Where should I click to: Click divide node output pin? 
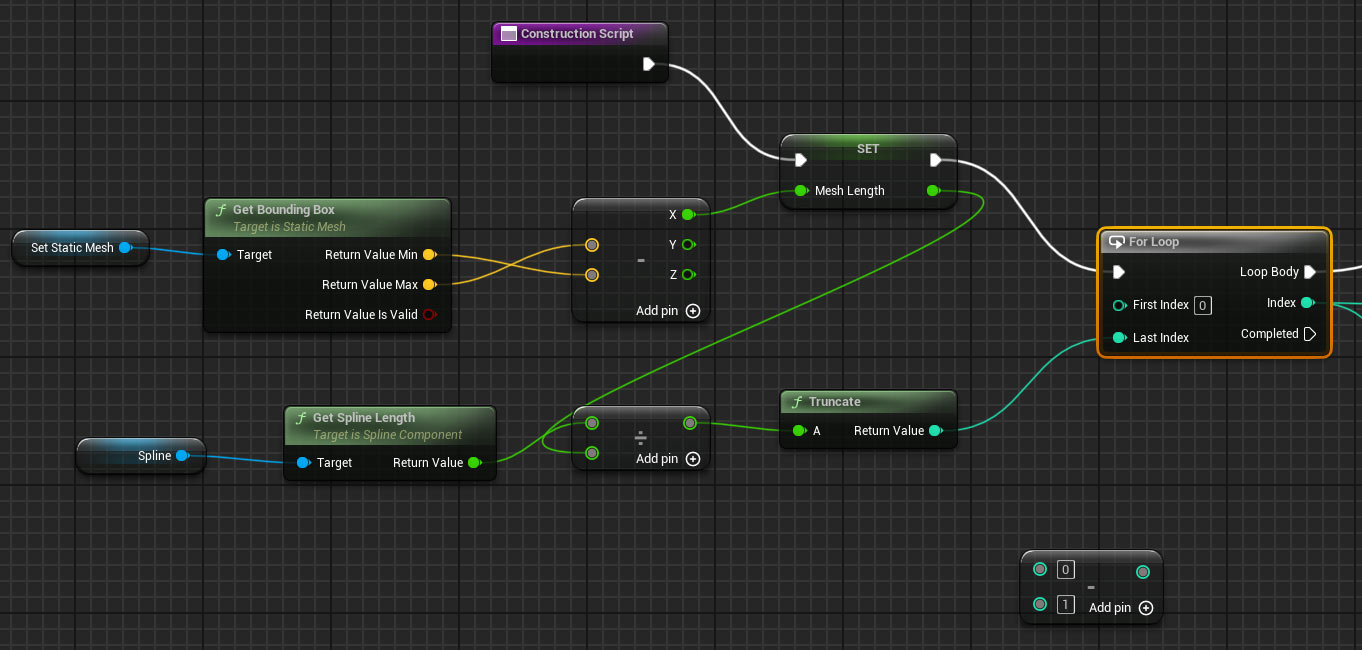[x=690, y=423]
